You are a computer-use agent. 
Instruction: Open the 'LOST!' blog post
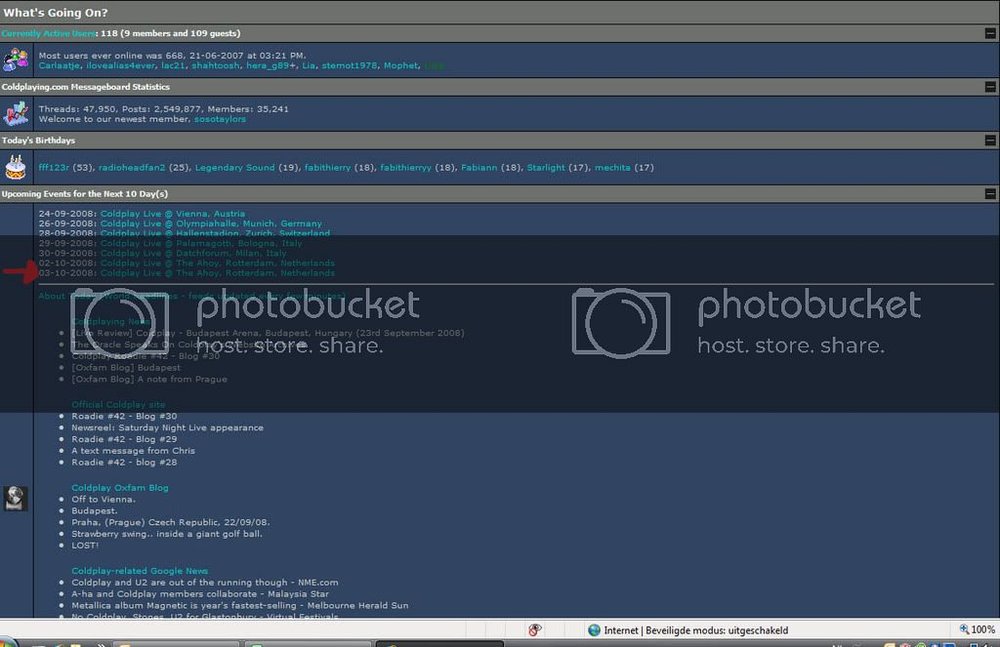[85, 545]
